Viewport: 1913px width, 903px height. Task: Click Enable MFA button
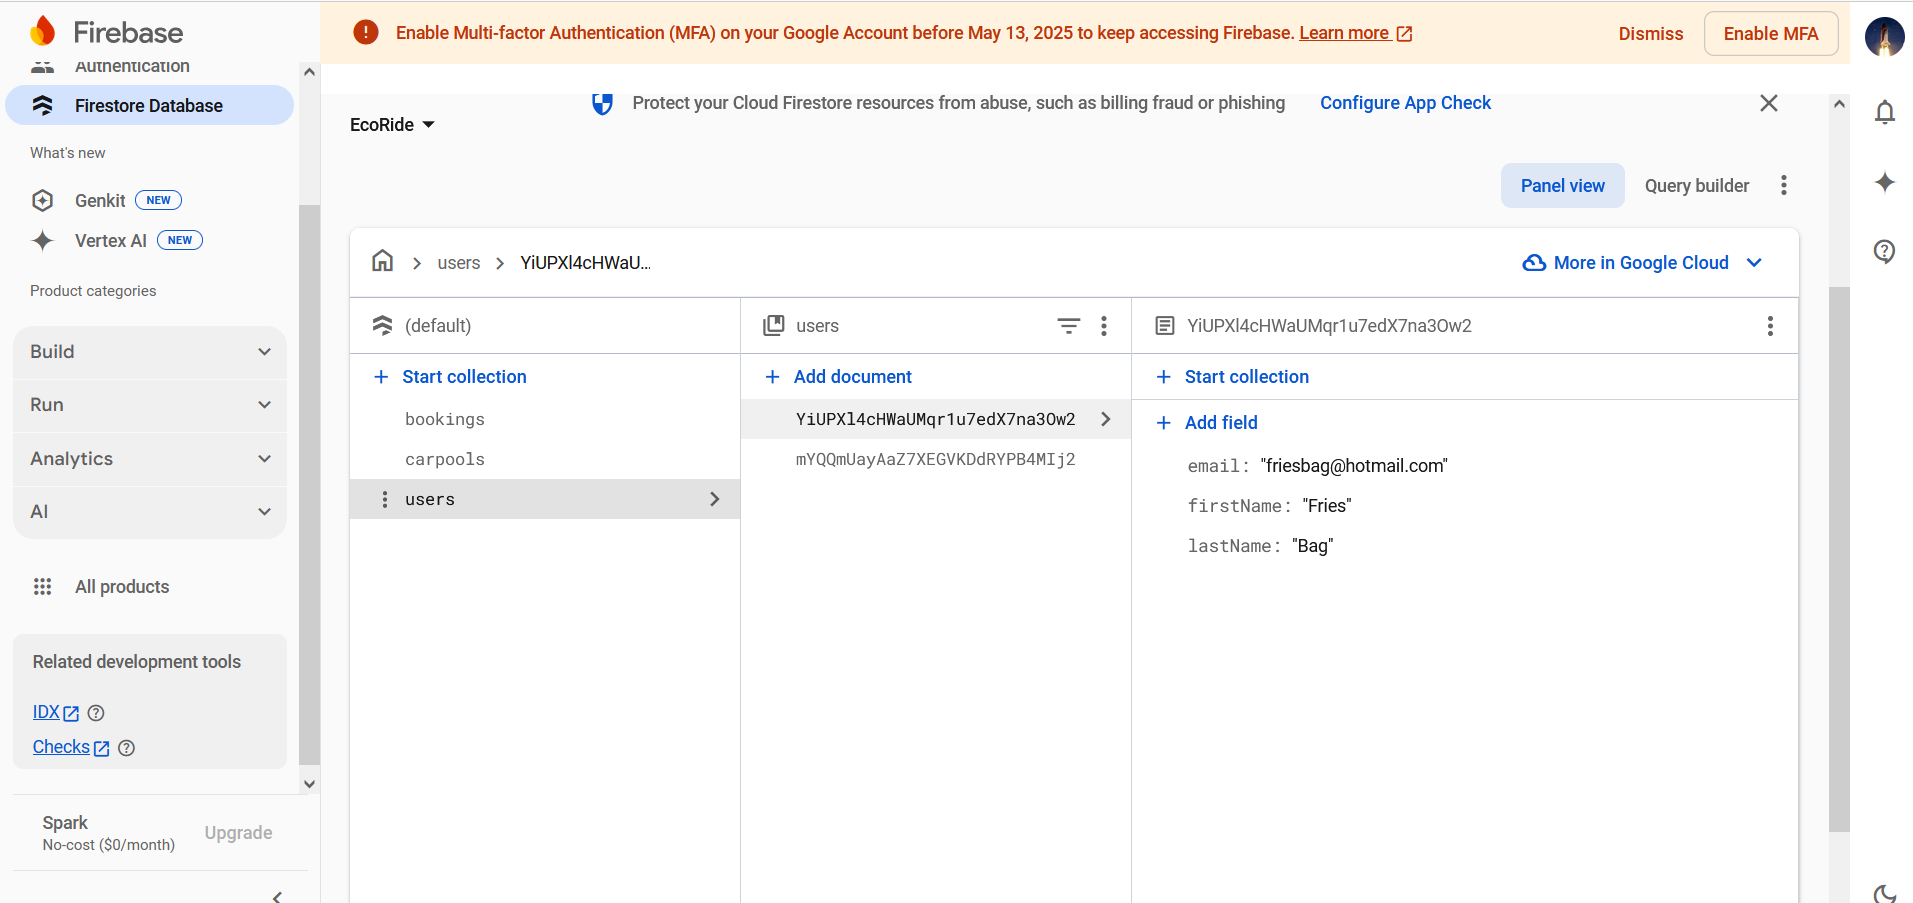[x=1771, y=34]
